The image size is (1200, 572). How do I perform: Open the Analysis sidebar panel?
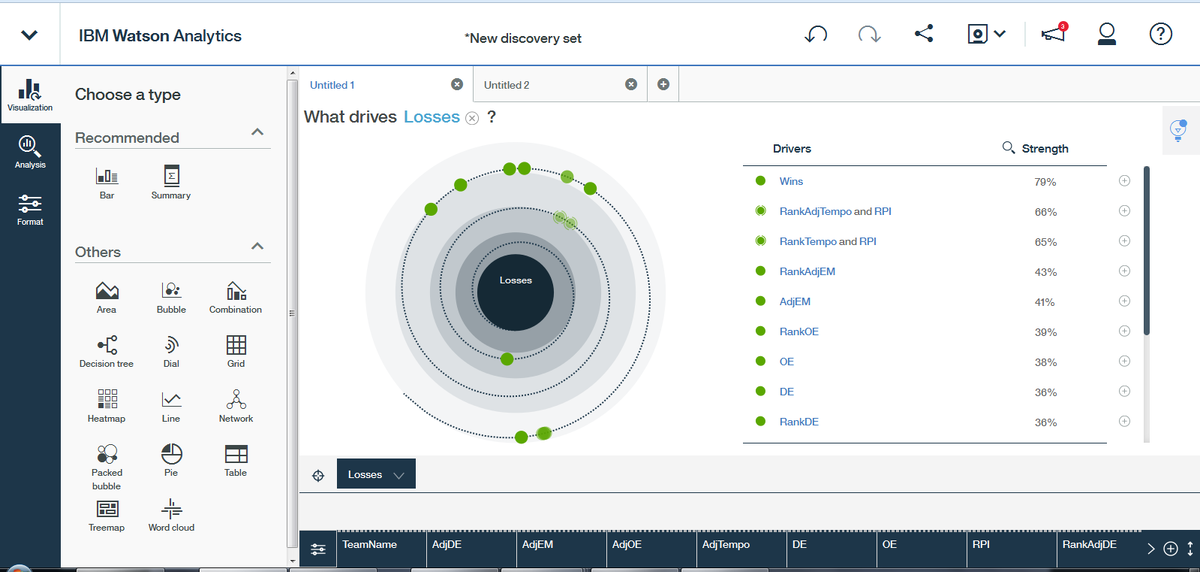[x=30, y=152]
